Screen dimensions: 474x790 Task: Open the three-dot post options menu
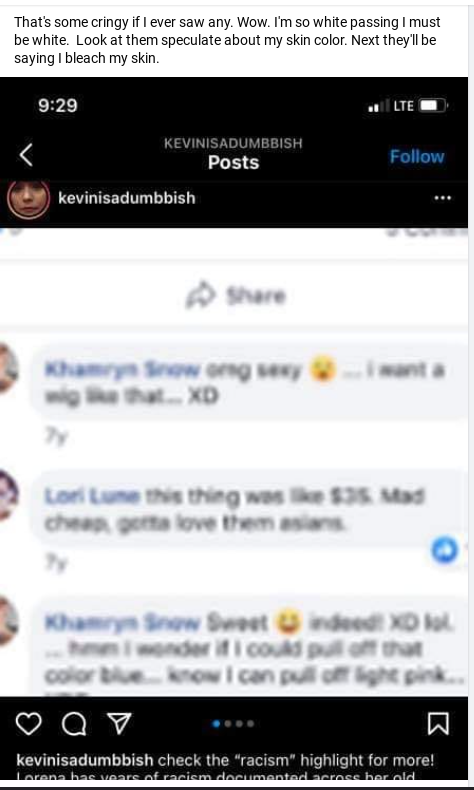pos(442,198)
